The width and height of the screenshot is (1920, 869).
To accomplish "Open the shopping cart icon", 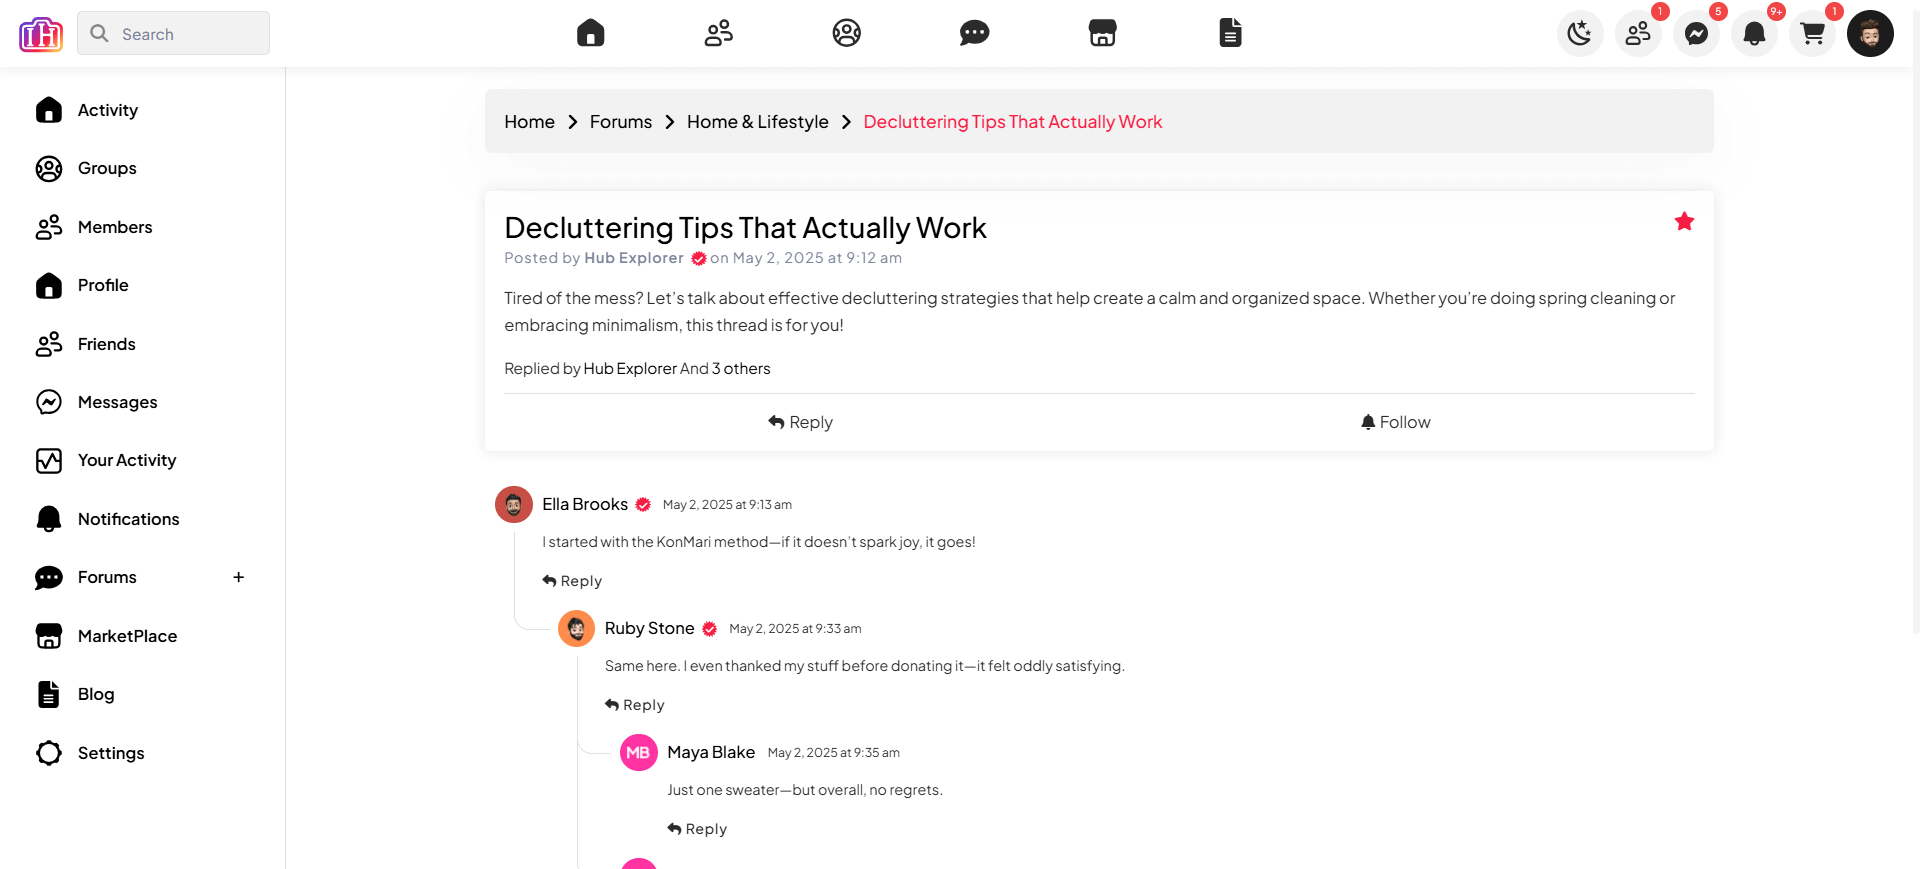I will (1812, 34).
